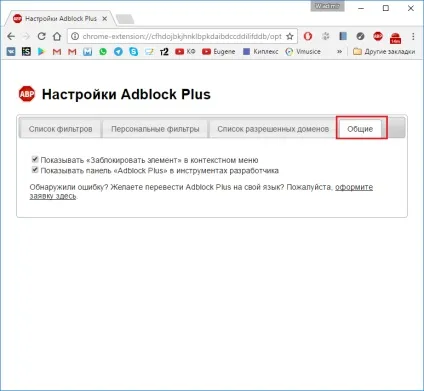
Task: Open the Другие закладки folder
Action: click(x=384, y=52)
